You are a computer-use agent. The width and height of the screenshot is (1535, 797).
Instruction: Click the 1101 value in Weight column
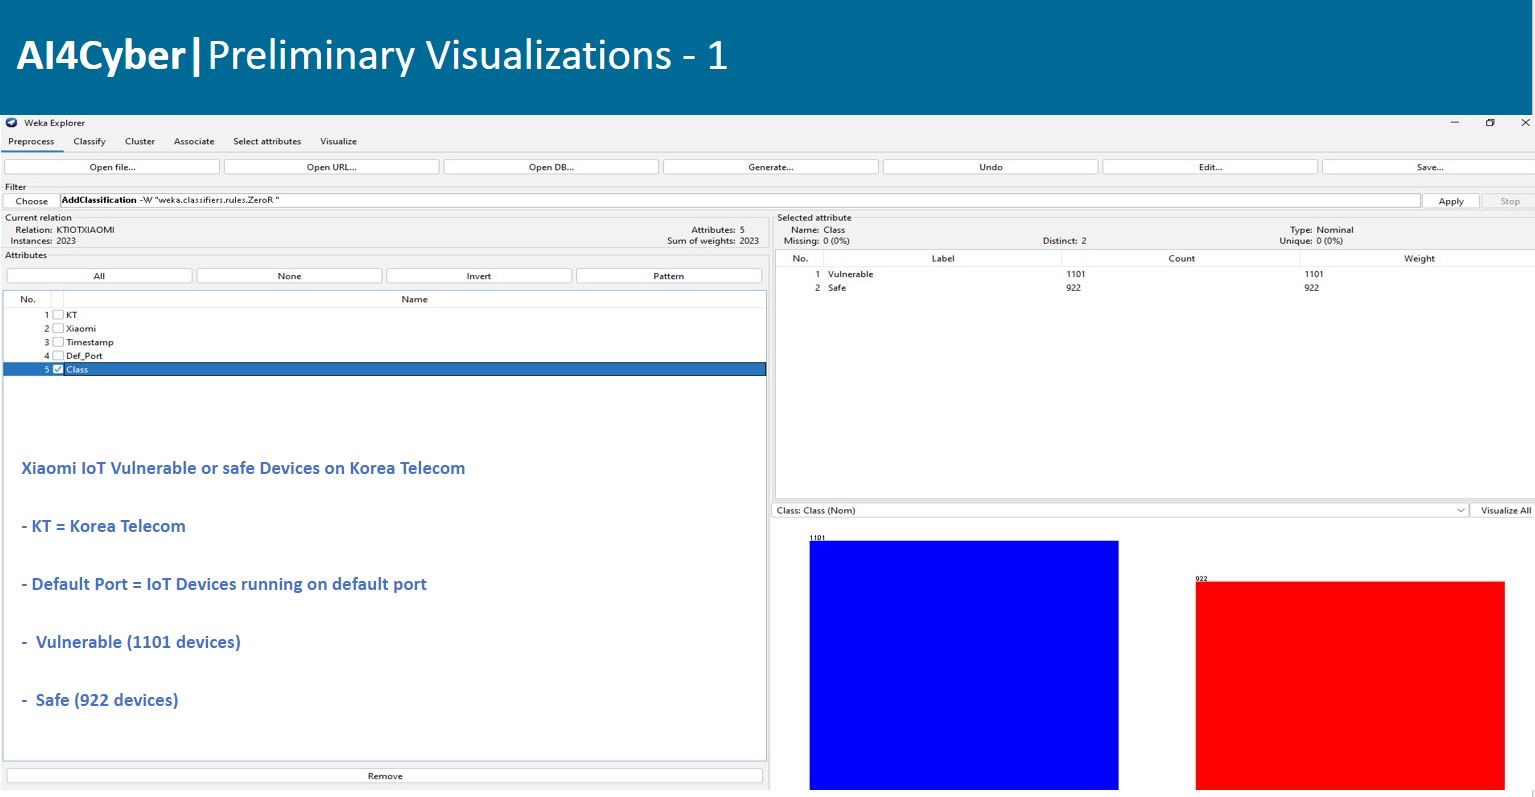click(1314, 274)
